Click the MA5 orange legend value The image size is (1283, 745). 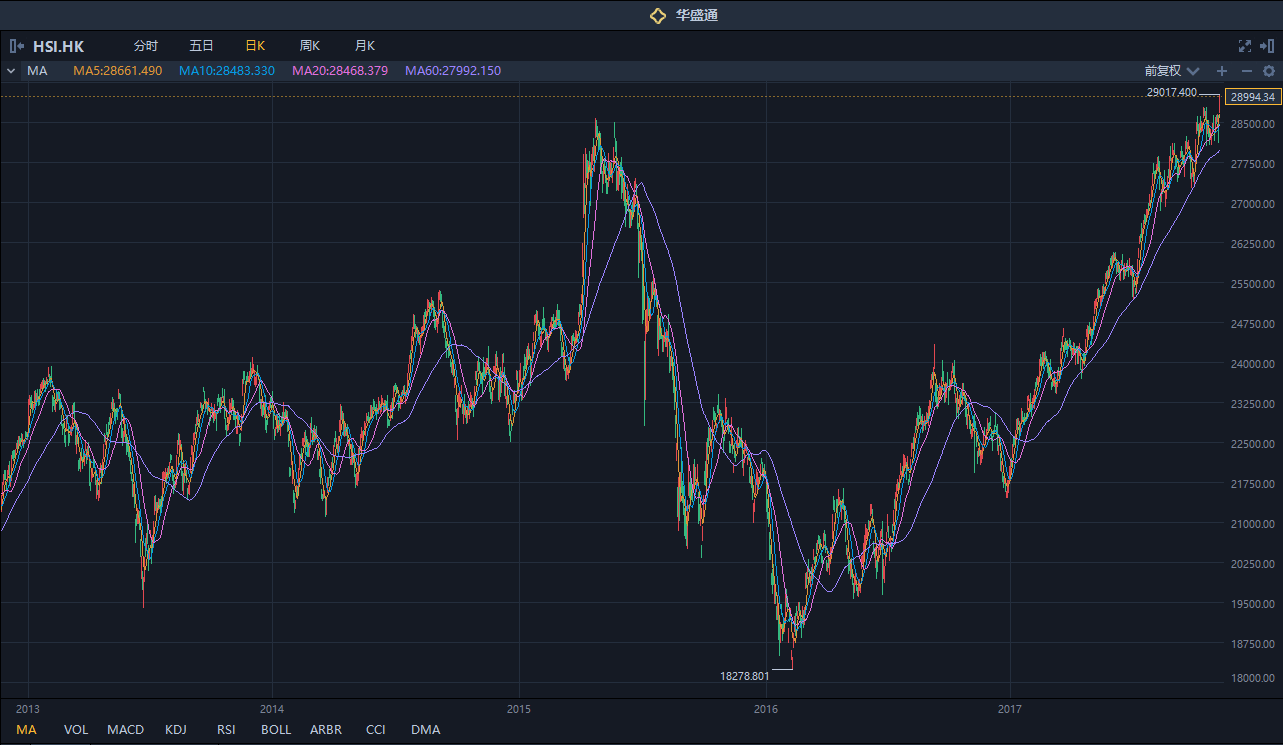tap(117, 71)
